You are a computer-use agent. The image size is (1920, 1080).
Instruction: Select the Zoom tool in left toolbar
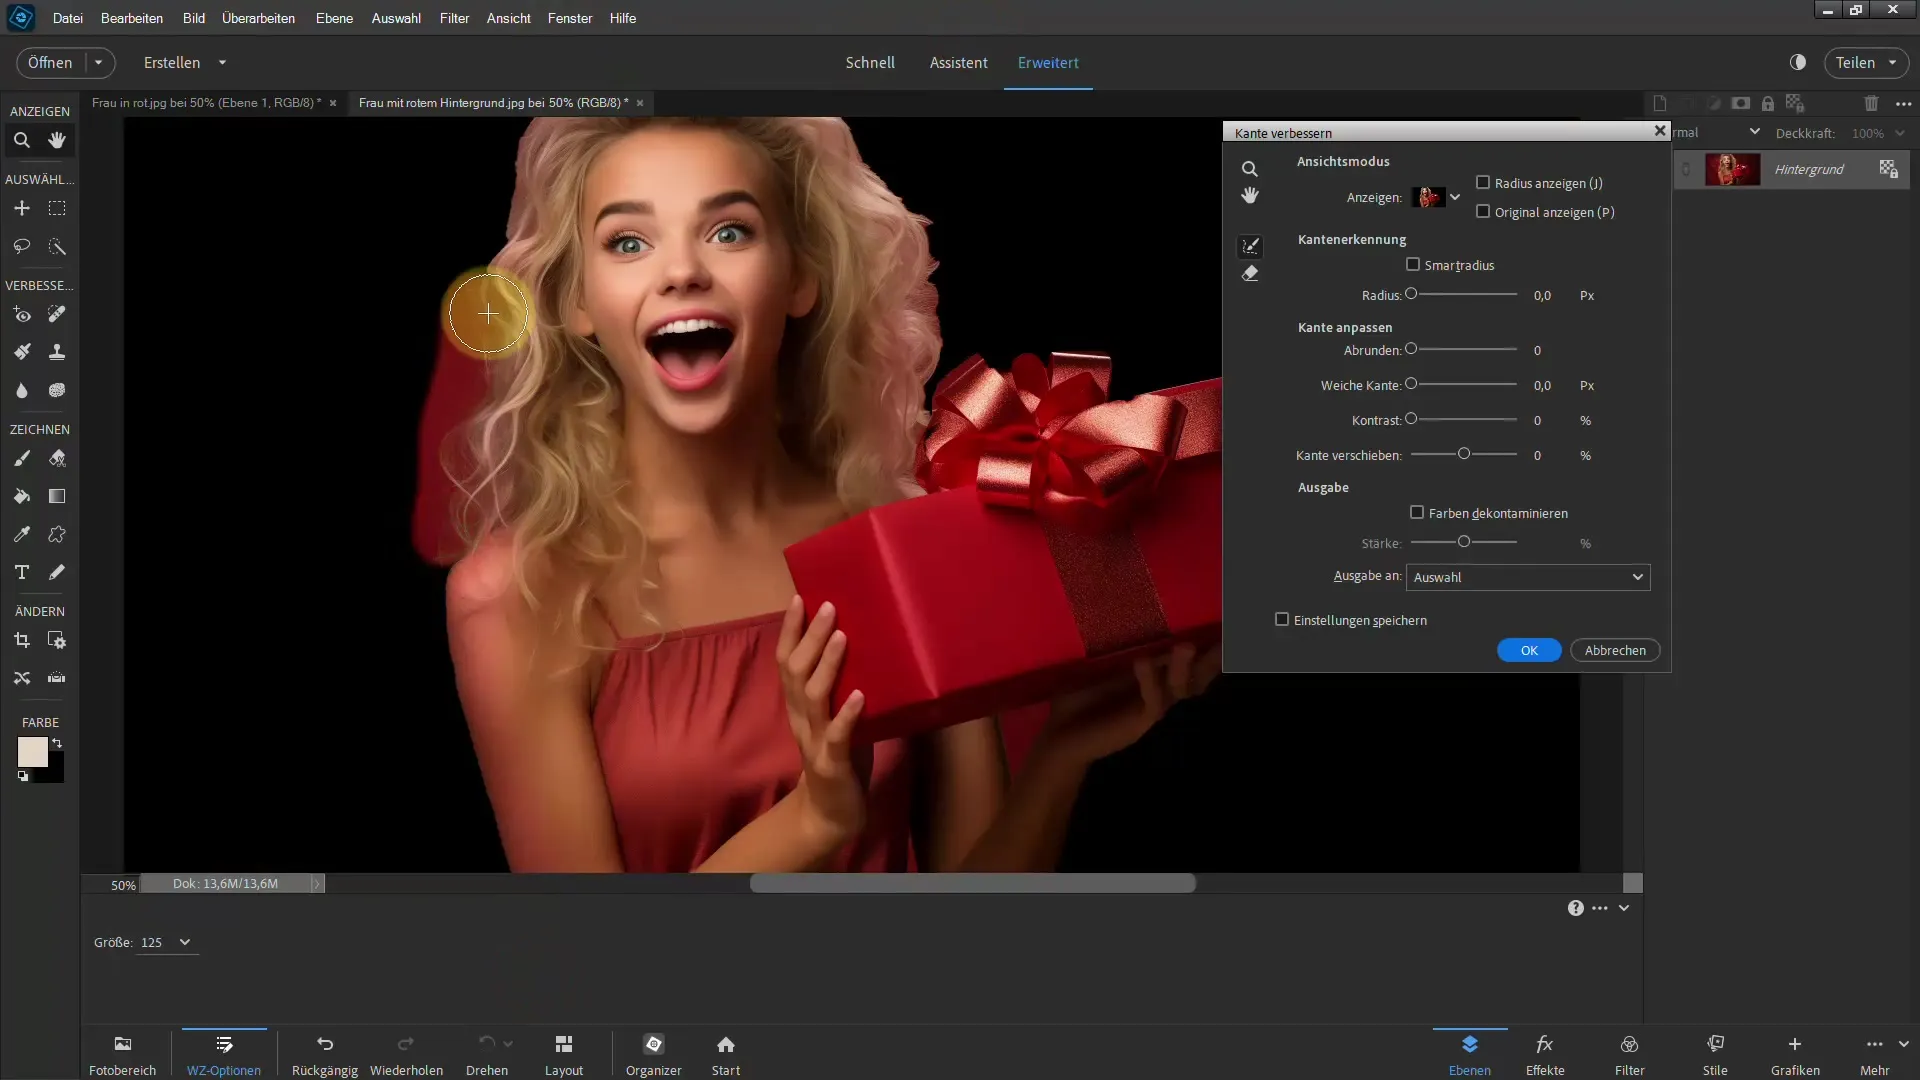click(x=21, y=140)
